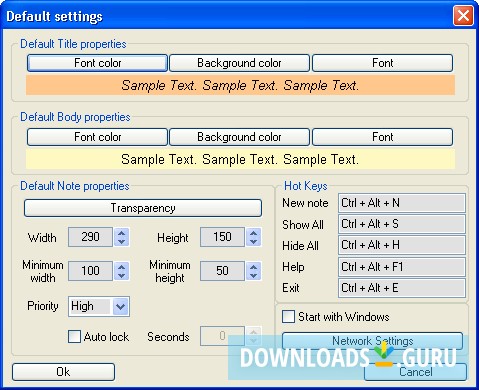
Task: Decrease the Height value with down arrow
Action: tap(254, 242)
